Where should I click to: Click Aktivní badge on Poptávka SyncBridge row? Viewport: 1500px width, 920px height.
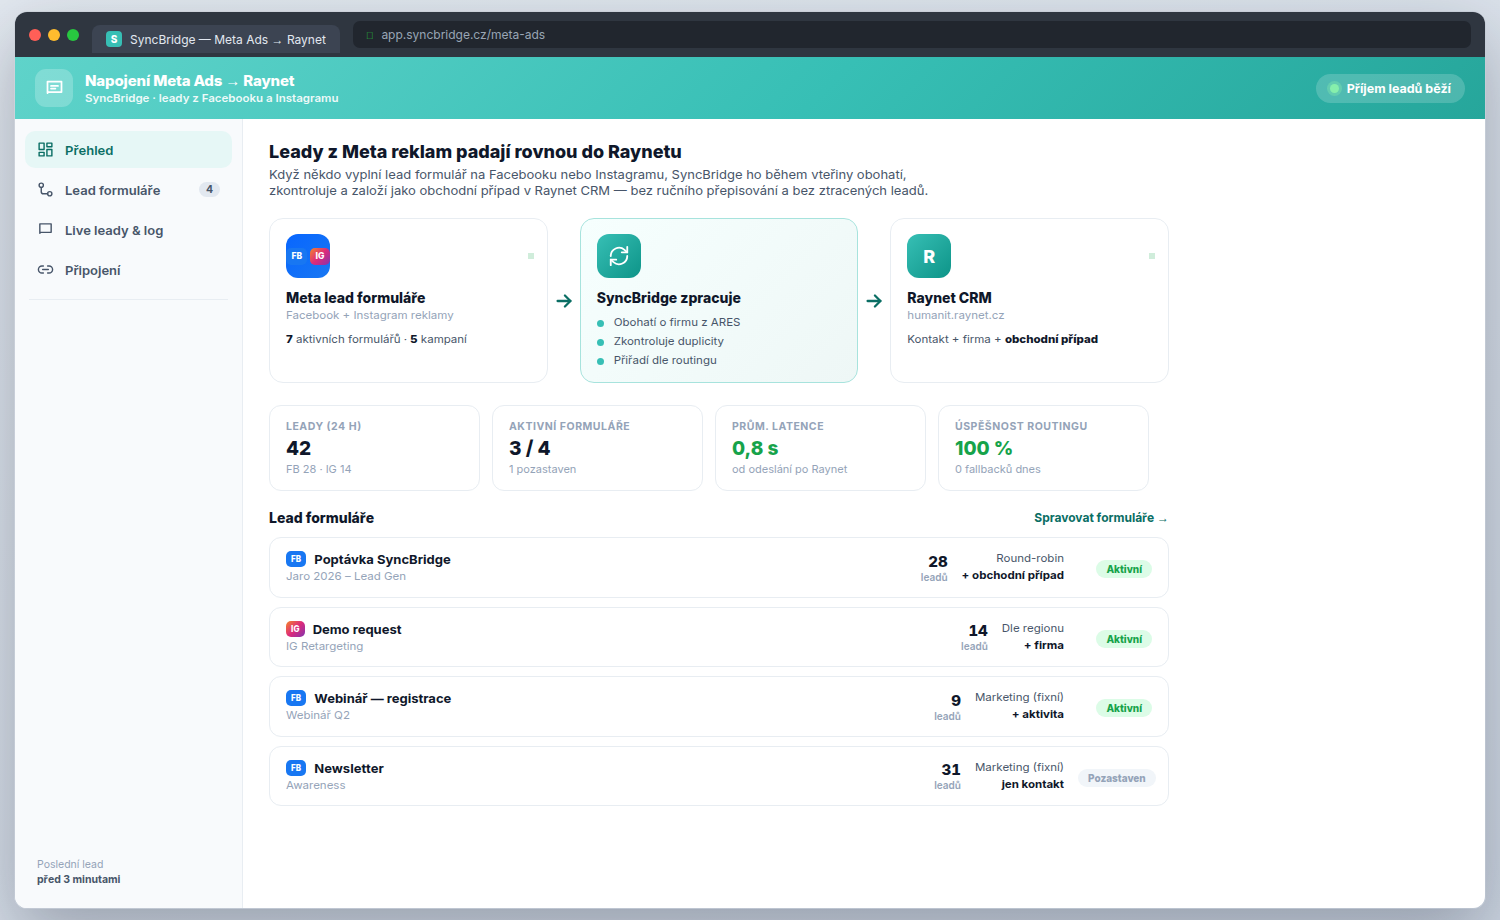1124,569
